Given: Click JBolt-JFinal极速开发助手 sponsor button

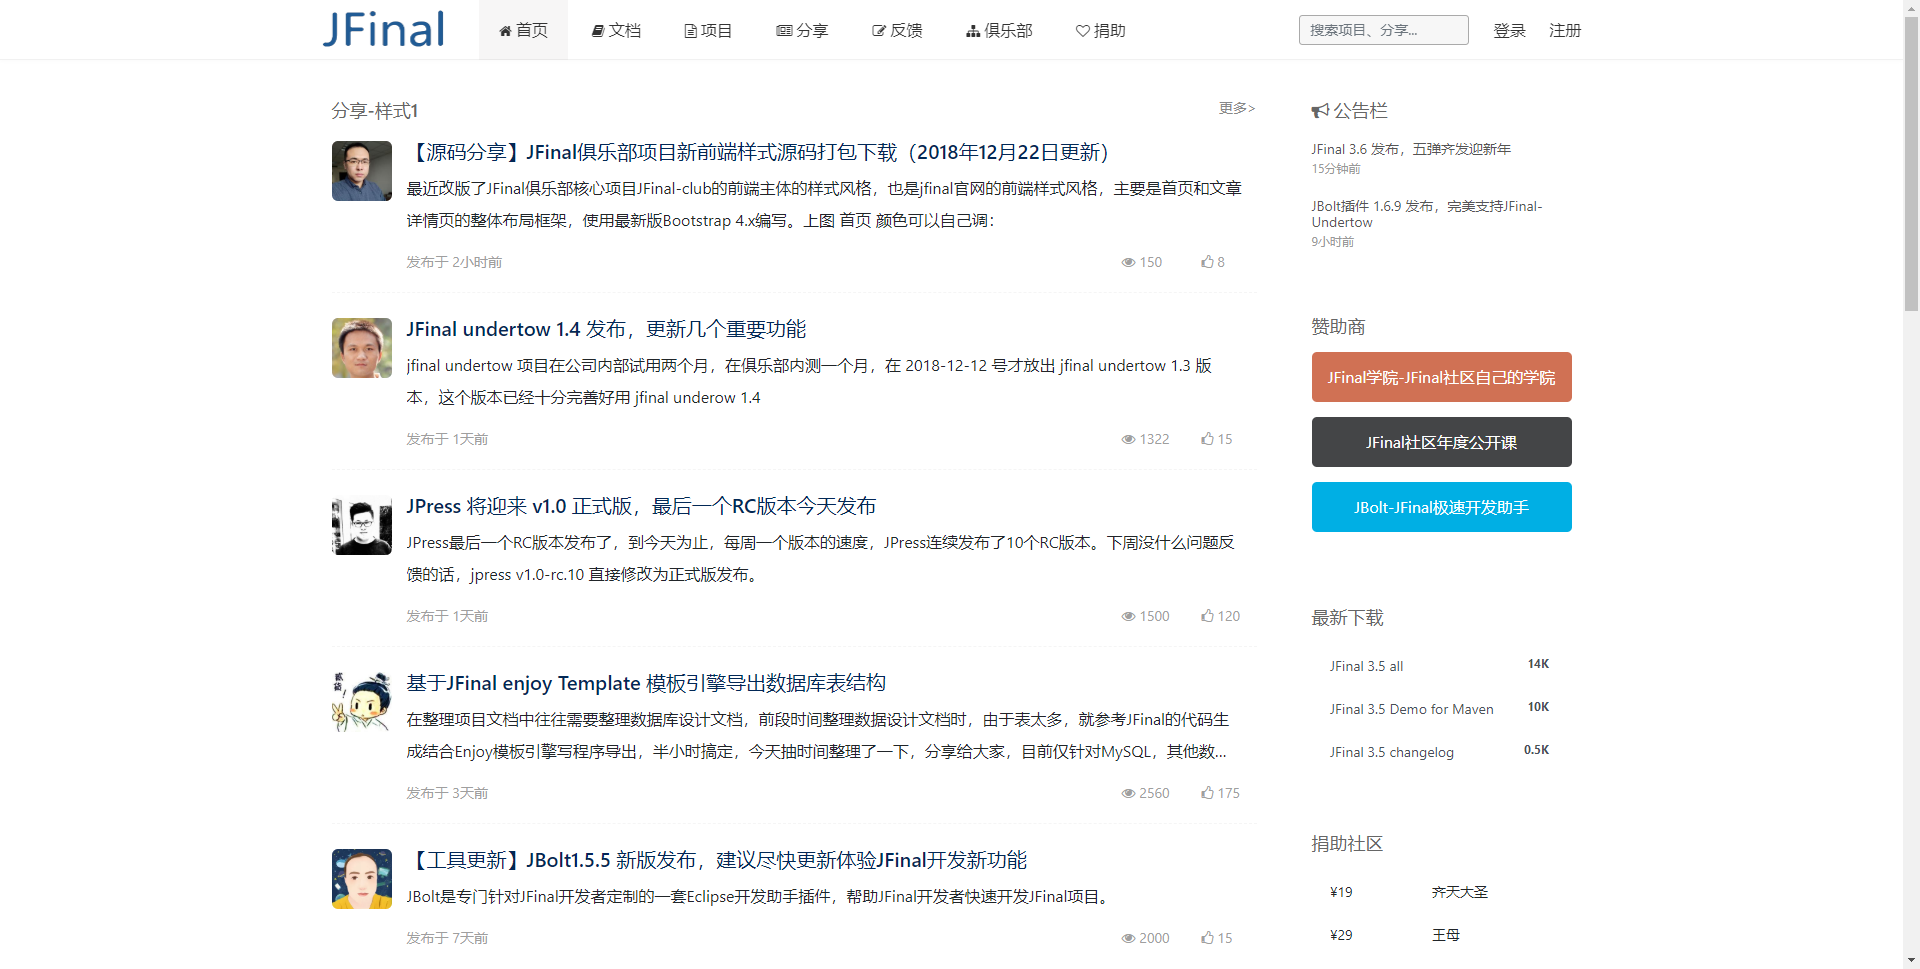Looking at the screenshot, I should click(x=1442, y=507).
